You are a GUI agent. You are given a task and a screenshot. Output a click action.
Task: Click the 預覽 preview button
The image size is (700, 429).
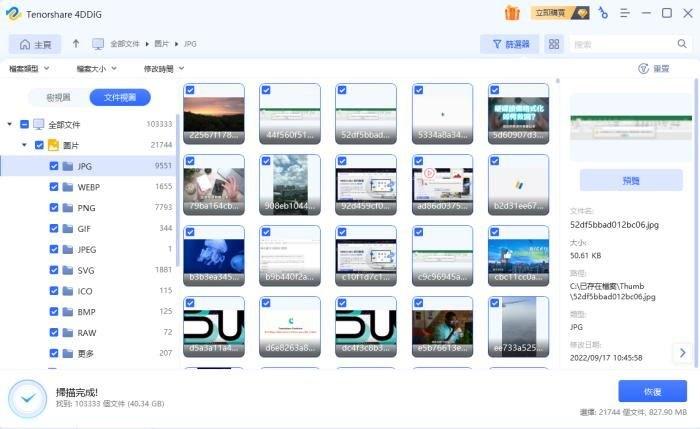coord(631,181)
